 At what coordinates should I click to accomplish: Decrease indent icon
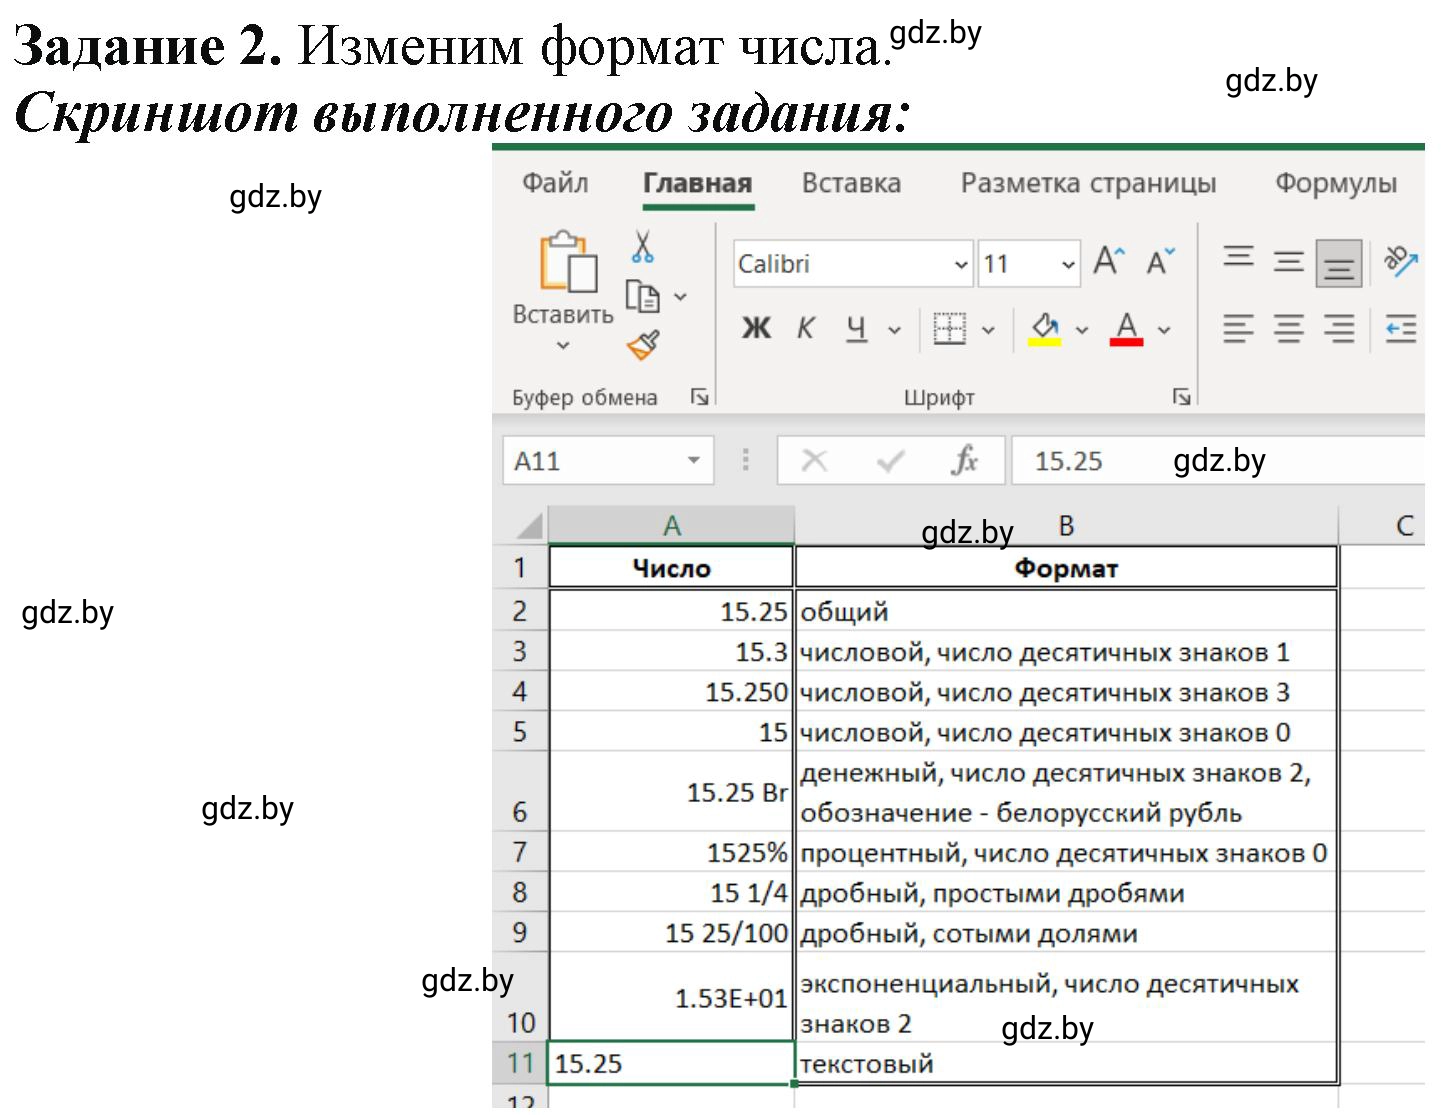pos(1401,328)
